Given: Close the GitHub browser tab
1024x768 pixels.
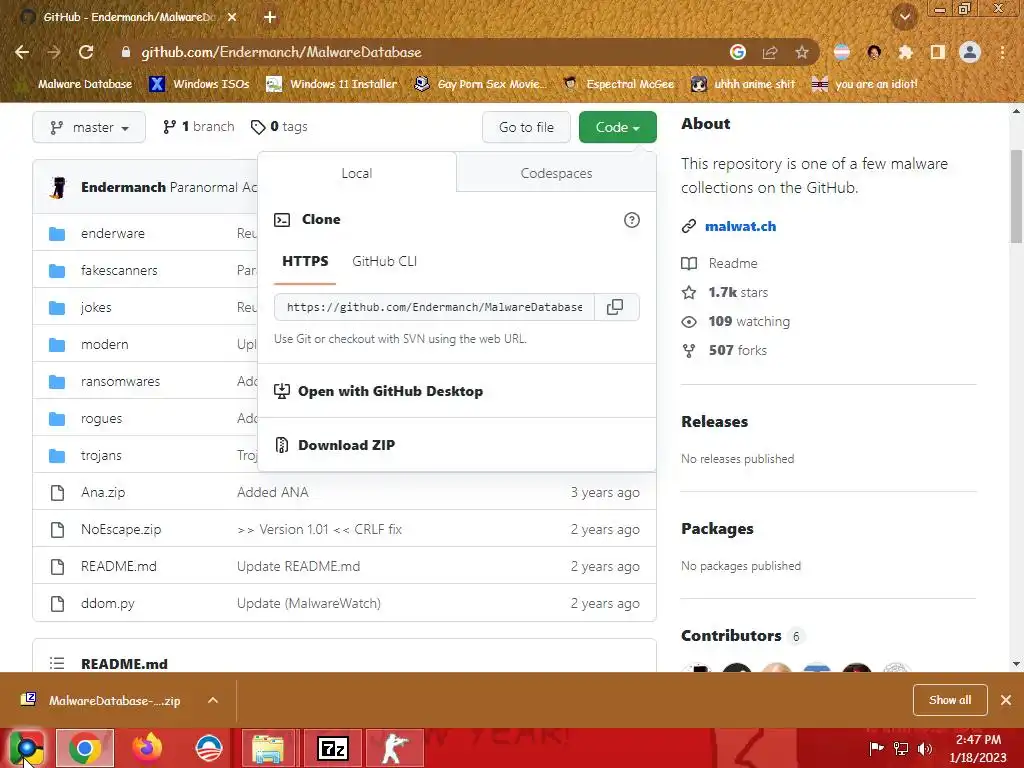Looking at the screenshot, I should pyautogui.click(x=232, y=17).
